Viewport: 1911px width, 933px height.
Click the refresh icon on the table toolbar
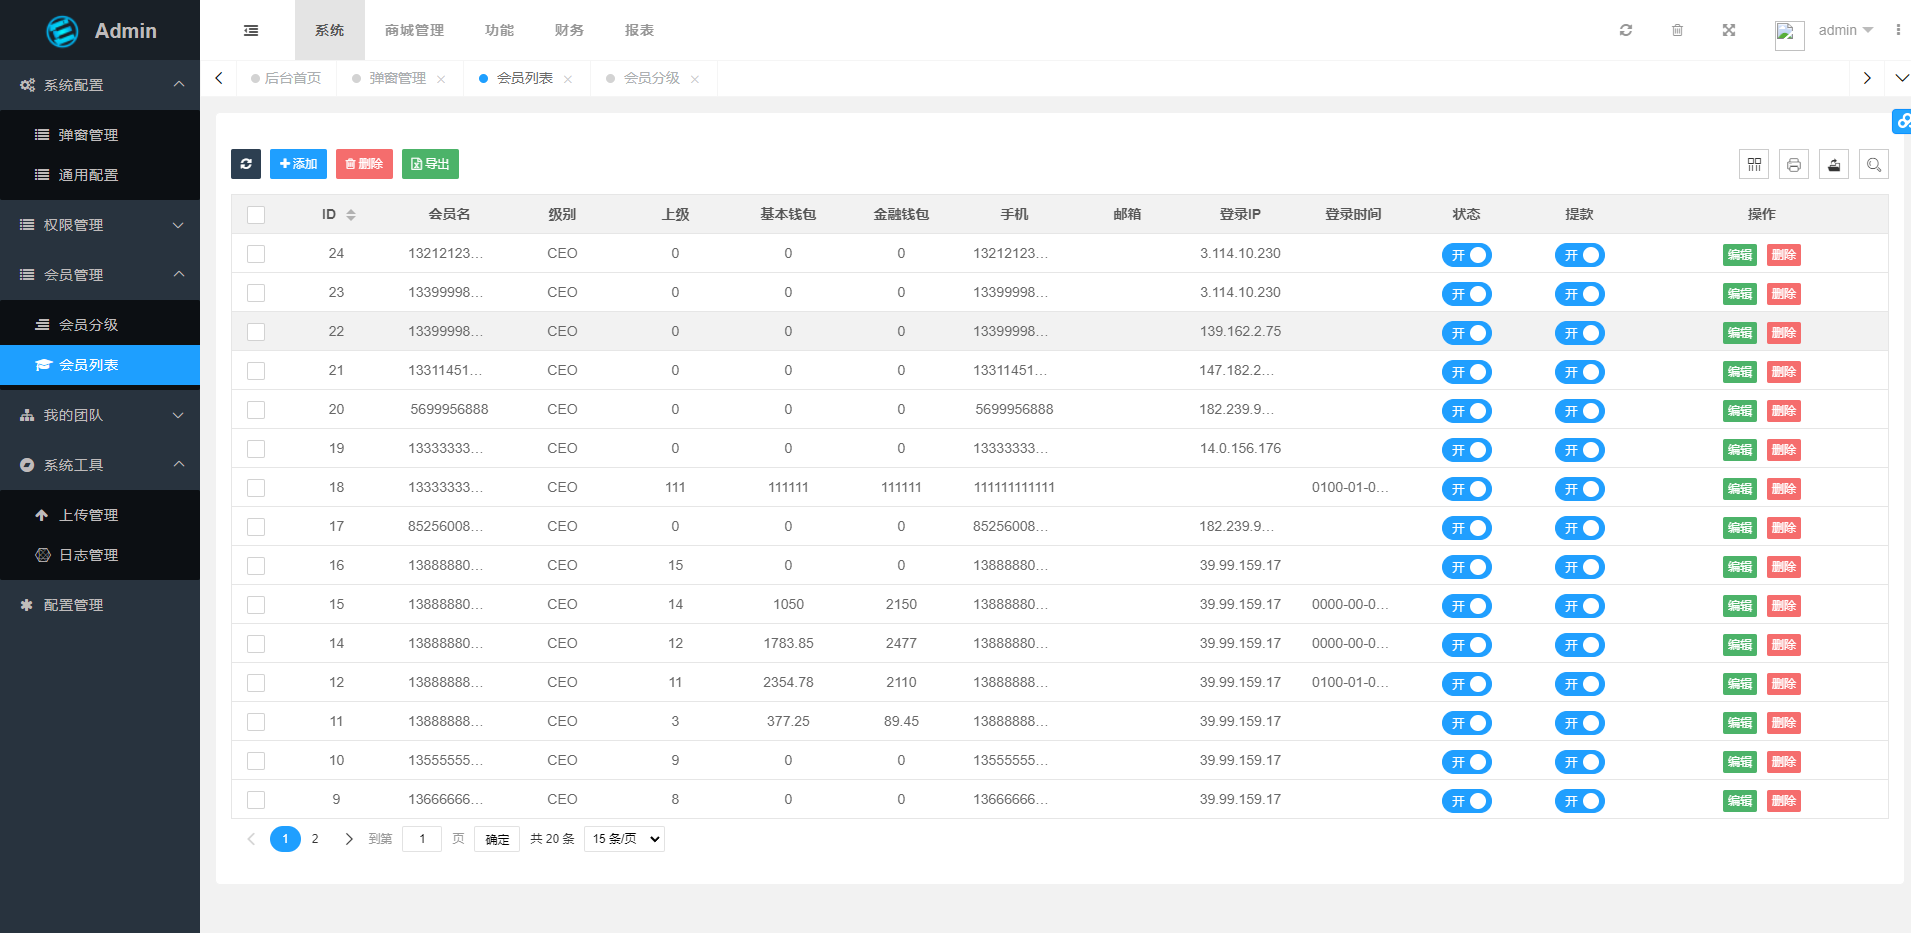pyautogui.click(x=246, y=164)
